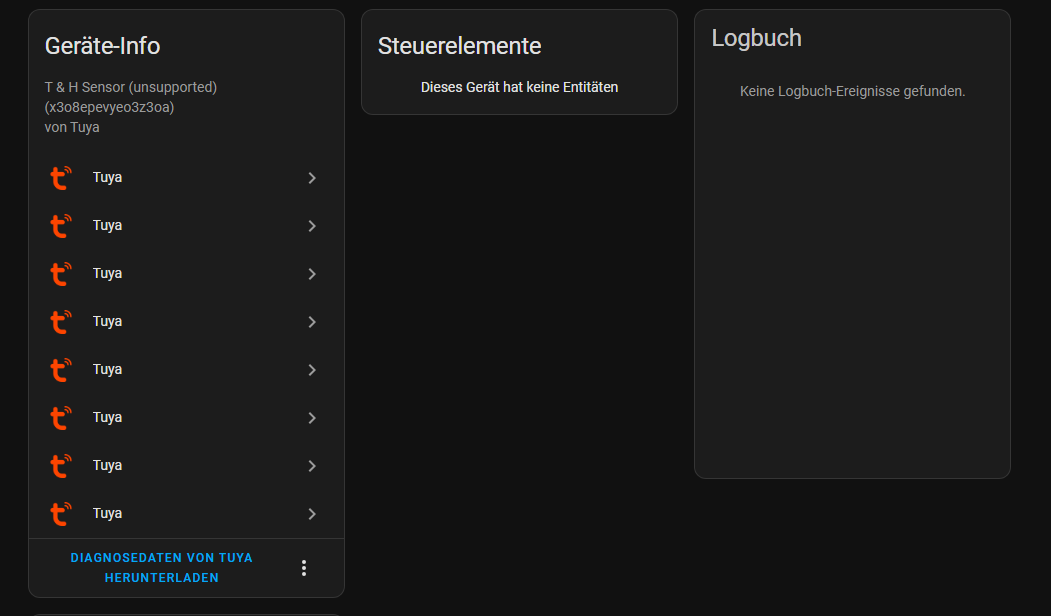
Task: Click the fifth Tuya logo icon
Action: click(61, 370)
